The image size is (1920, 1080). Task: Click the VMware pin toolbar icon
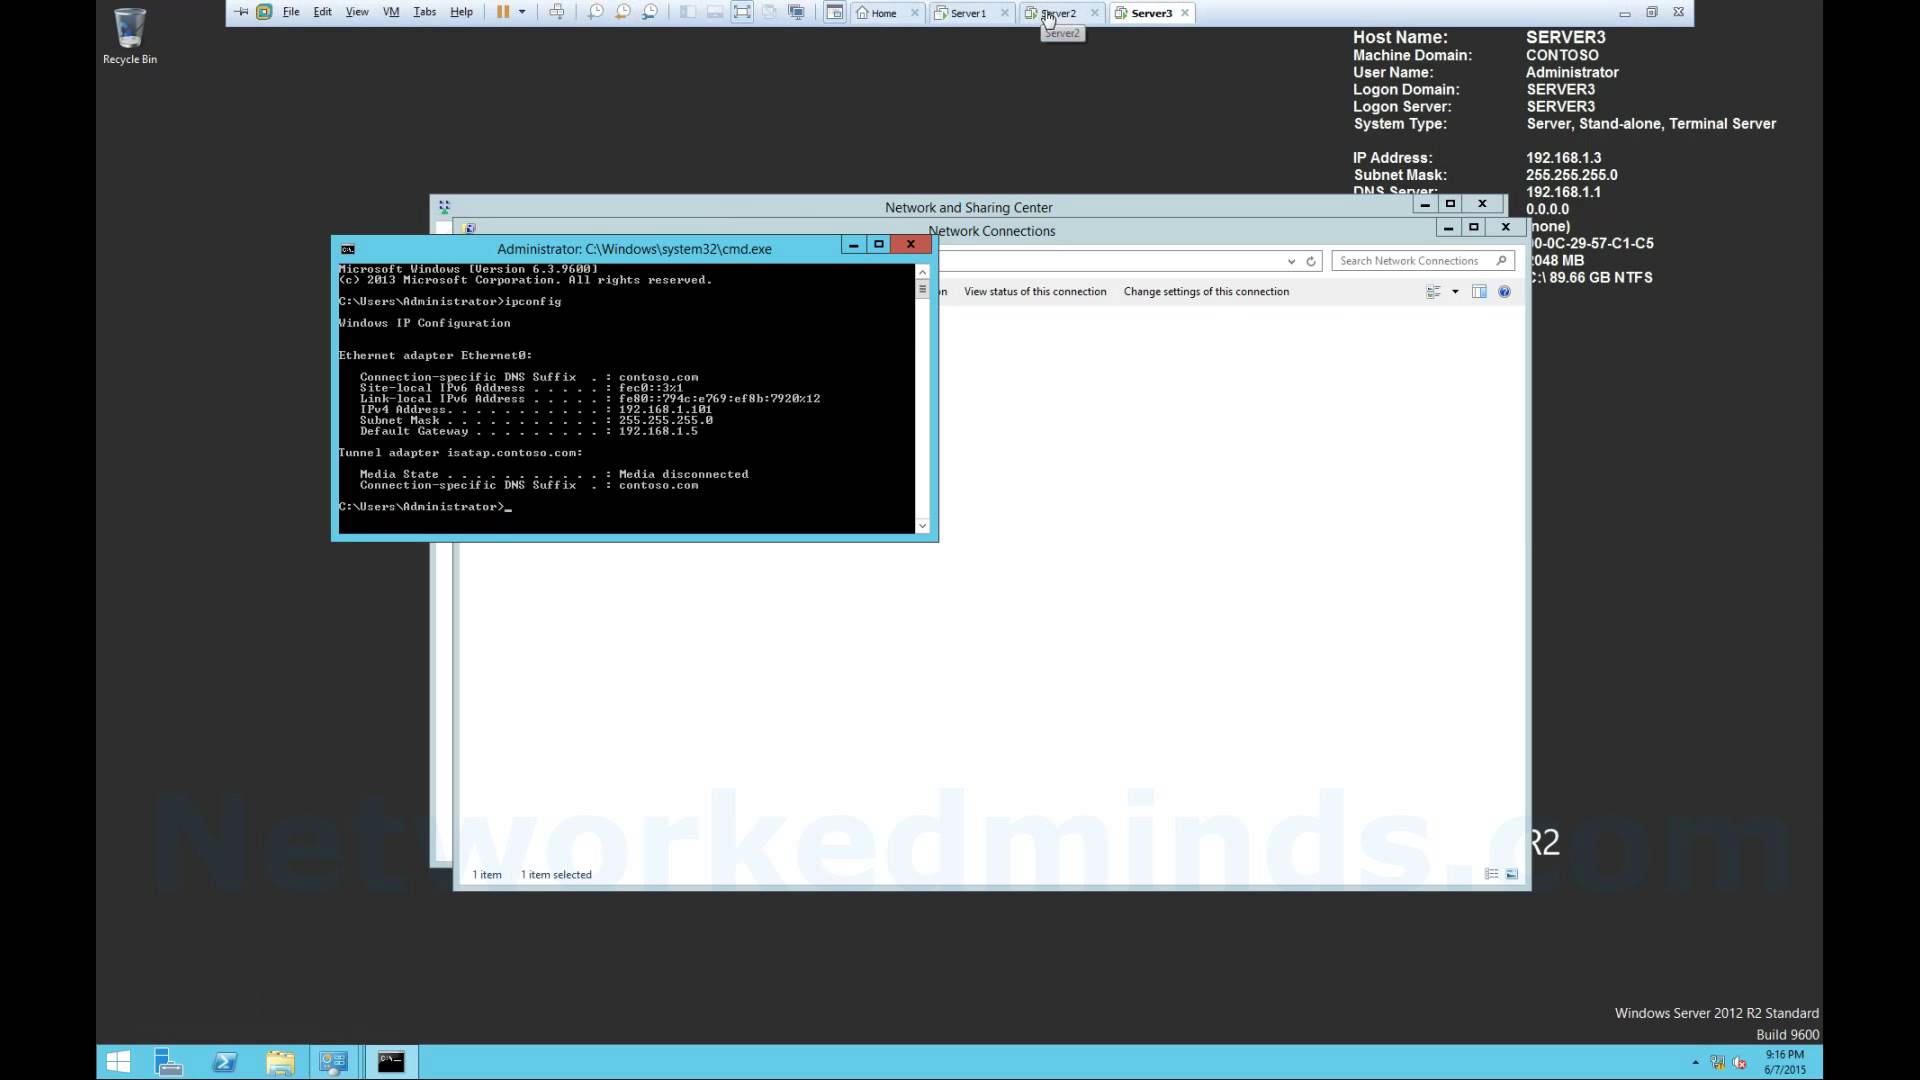[x=241, y=12]
